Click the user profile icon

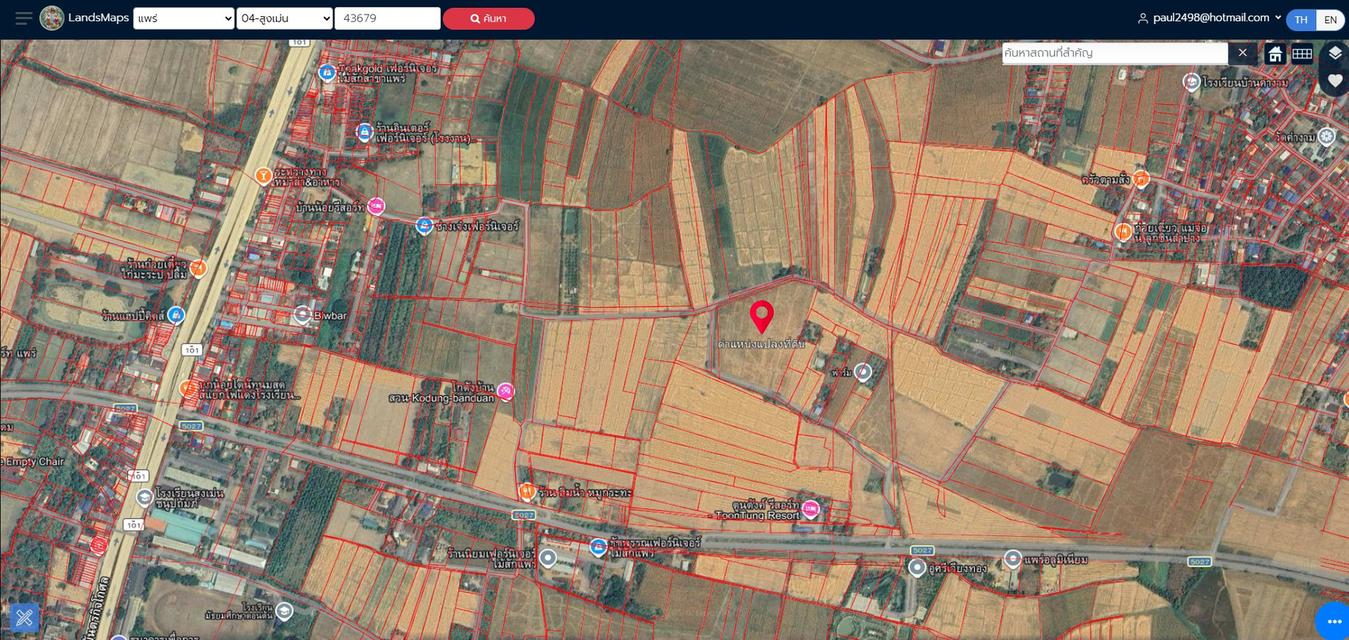coord(1143,18)
